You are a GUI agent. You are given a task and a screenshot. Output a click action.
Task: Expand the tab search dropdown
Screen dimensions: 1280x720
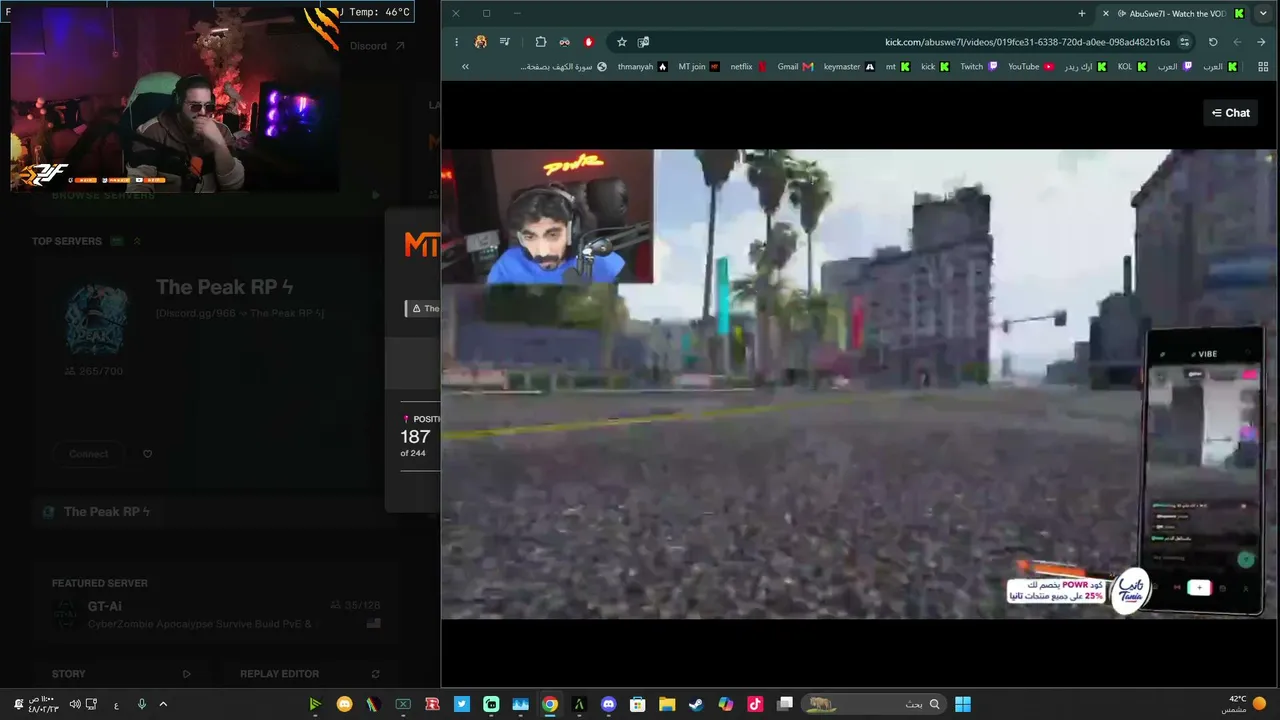coord(1263,14)
